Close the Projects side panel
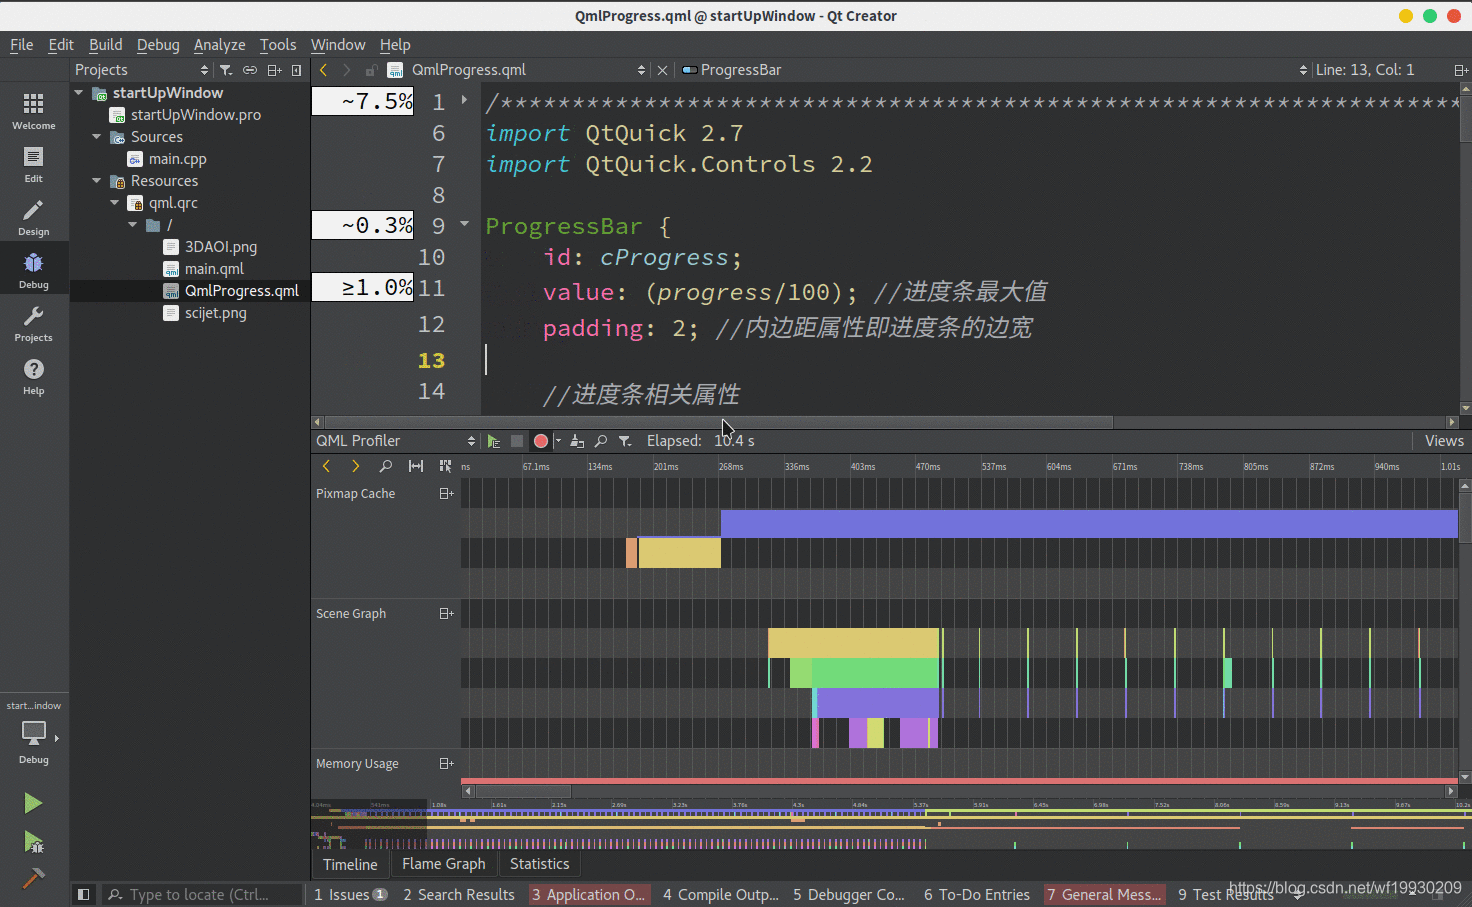The height and width of the screenshot is (907, 1472). click(x=296, y=70)
